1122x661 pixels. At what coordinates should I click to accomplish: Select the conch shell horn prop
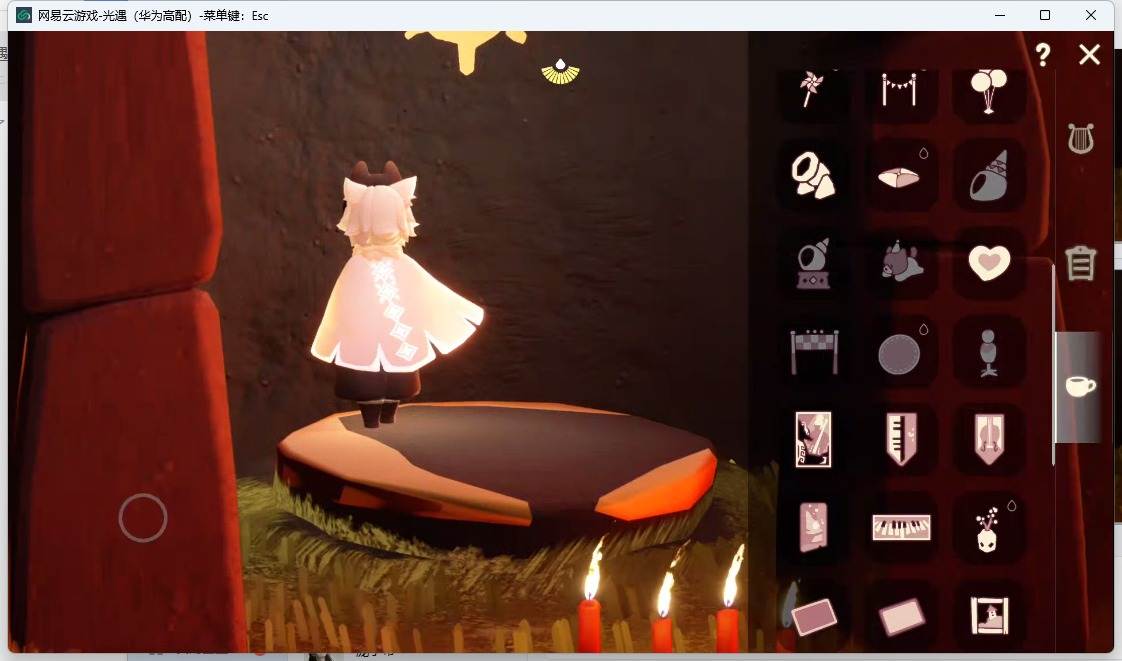pos(813,175)
